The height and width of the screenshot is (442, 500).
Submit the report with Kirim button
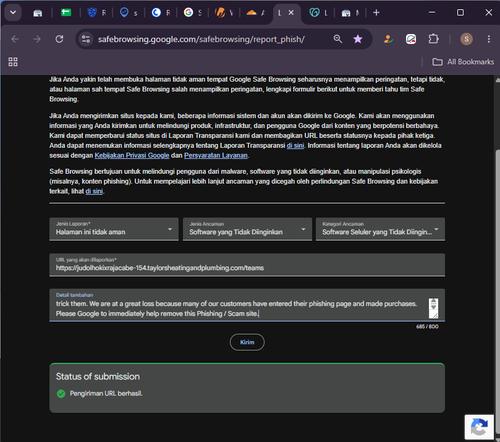click(247, 342)
